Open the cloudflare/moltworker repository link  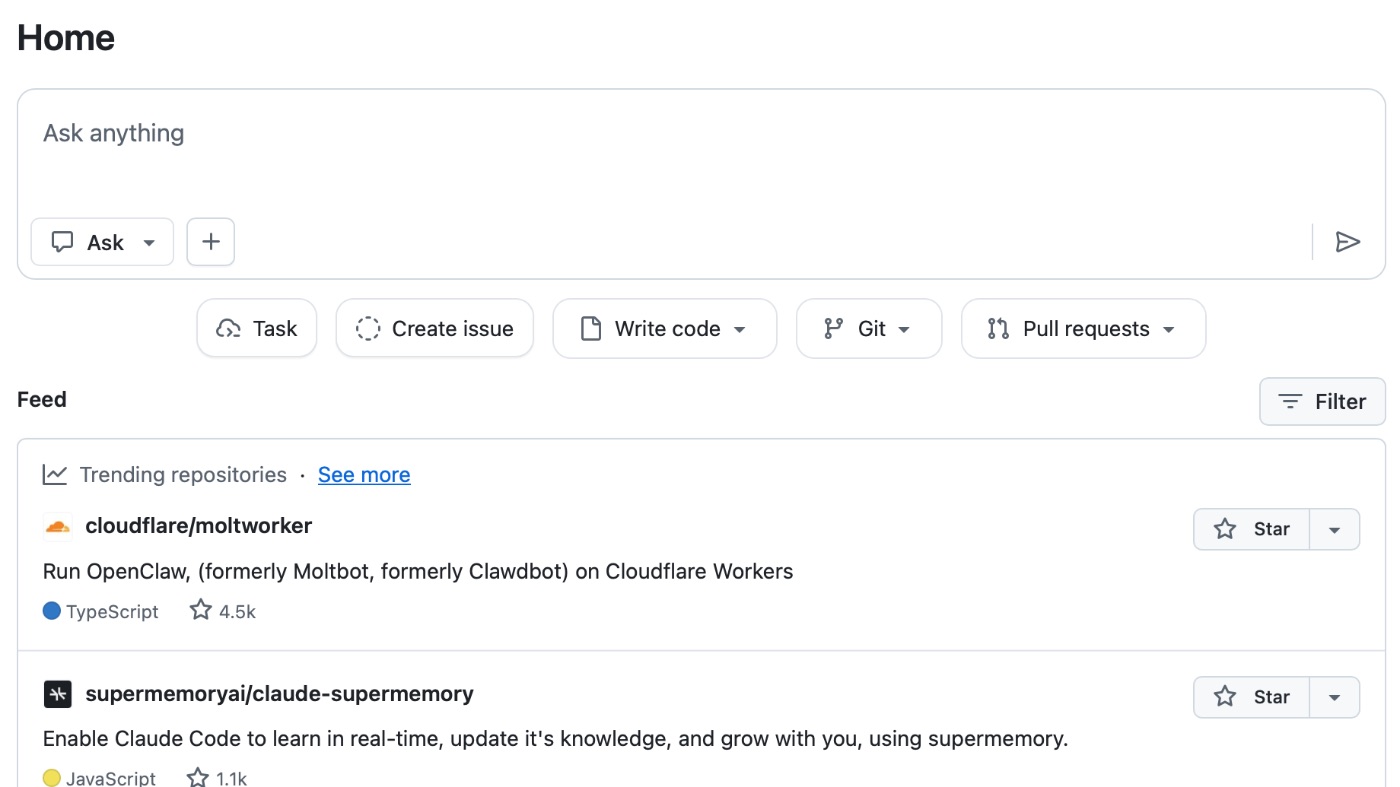coord(199,525)
